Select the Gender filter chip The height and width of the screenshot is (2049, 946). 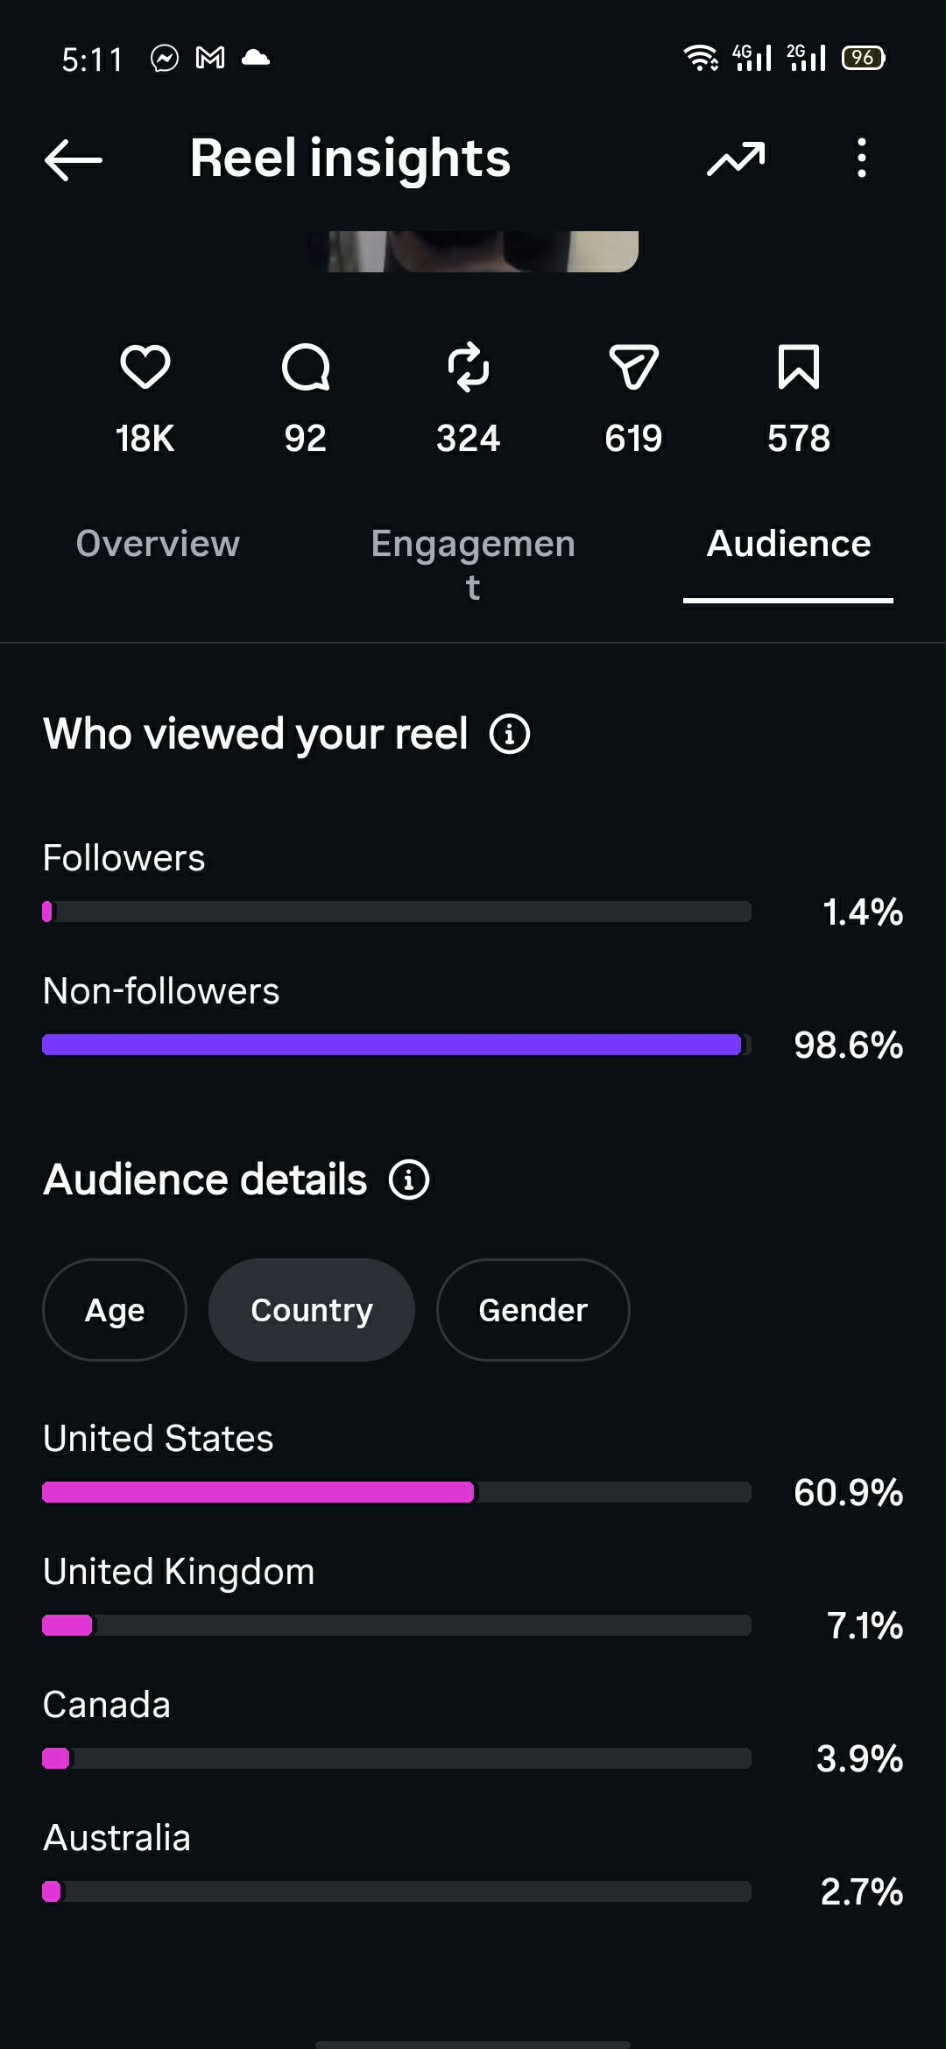coord(533,1310)
